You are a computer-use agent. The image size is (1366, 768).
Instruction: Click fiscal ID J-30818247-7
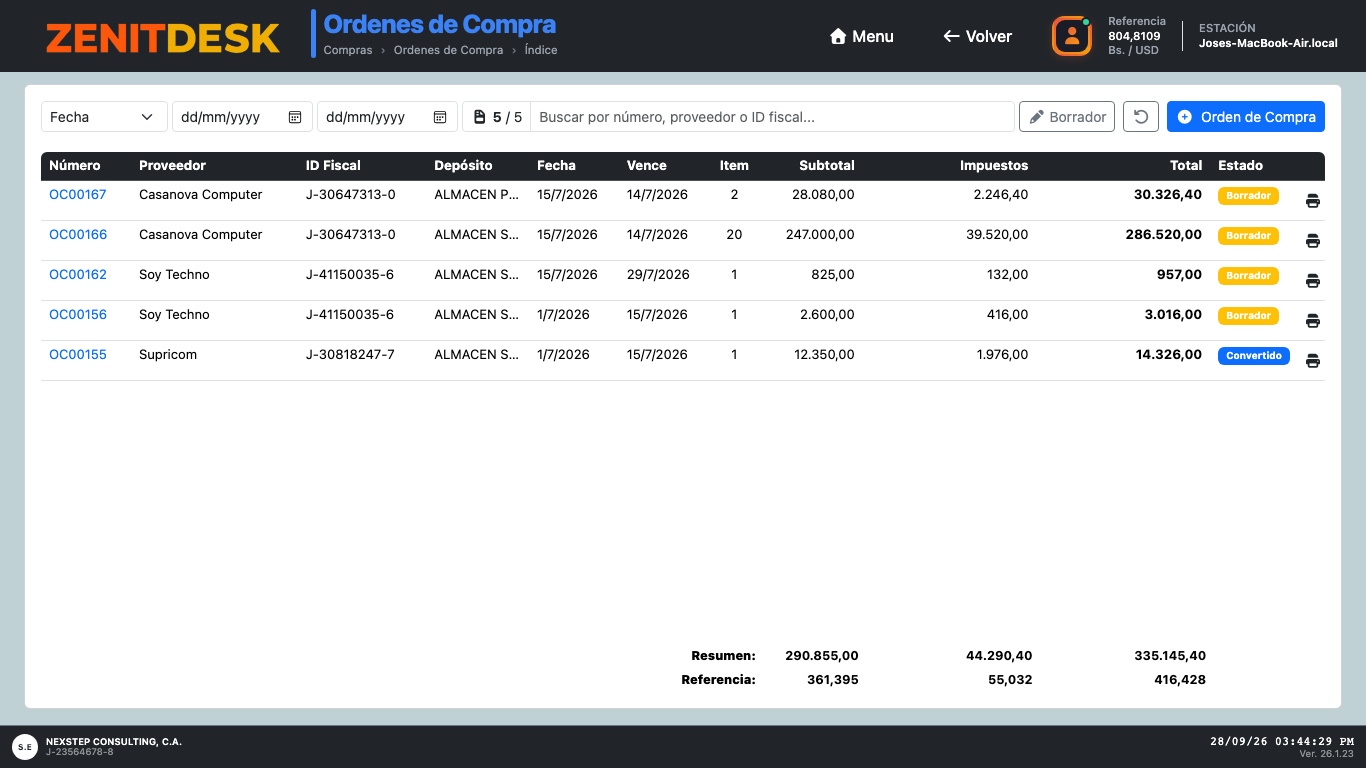tap(350, 355)
